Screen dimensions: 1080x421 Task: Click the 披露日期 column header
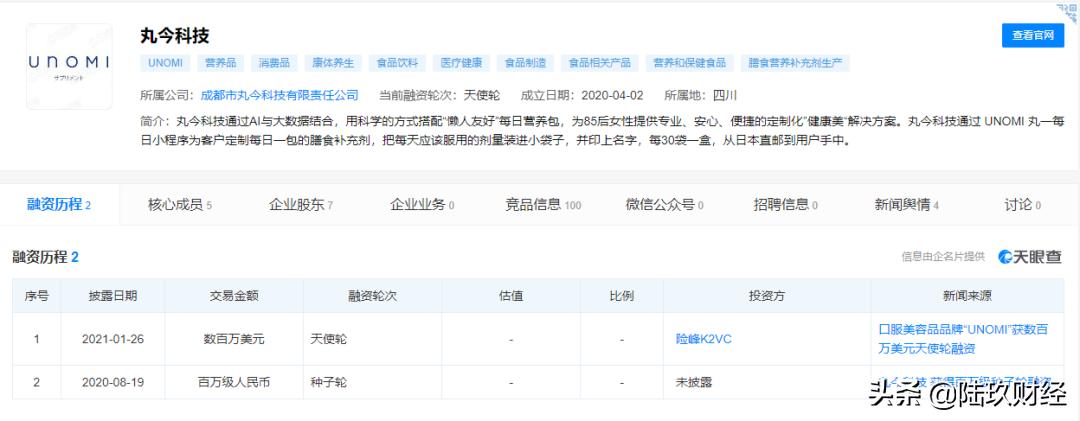[x=113, y=296]
